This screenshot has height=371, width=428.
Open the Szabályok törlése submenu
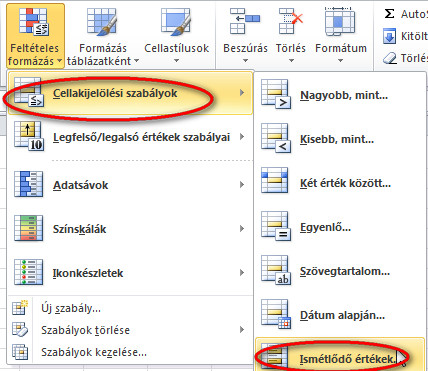coord(130,330)
